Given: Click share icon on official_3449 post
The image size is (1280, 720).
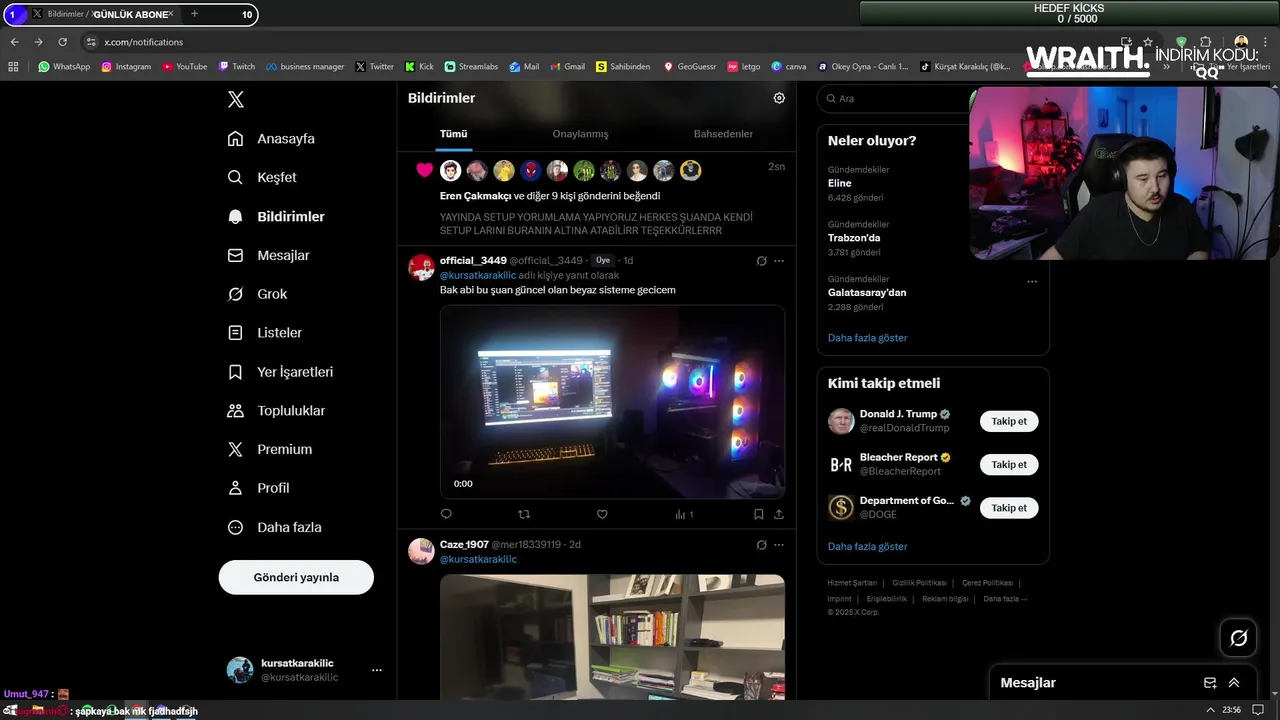Looking at the screenshot, I should pyautogui.click(x=779, y=514).
